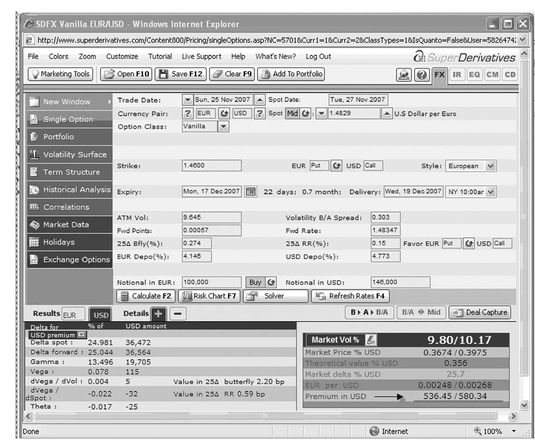This screenshot has height=444, width=535.
Task: Open New Window in sidebar
Action: click(70, 102)
